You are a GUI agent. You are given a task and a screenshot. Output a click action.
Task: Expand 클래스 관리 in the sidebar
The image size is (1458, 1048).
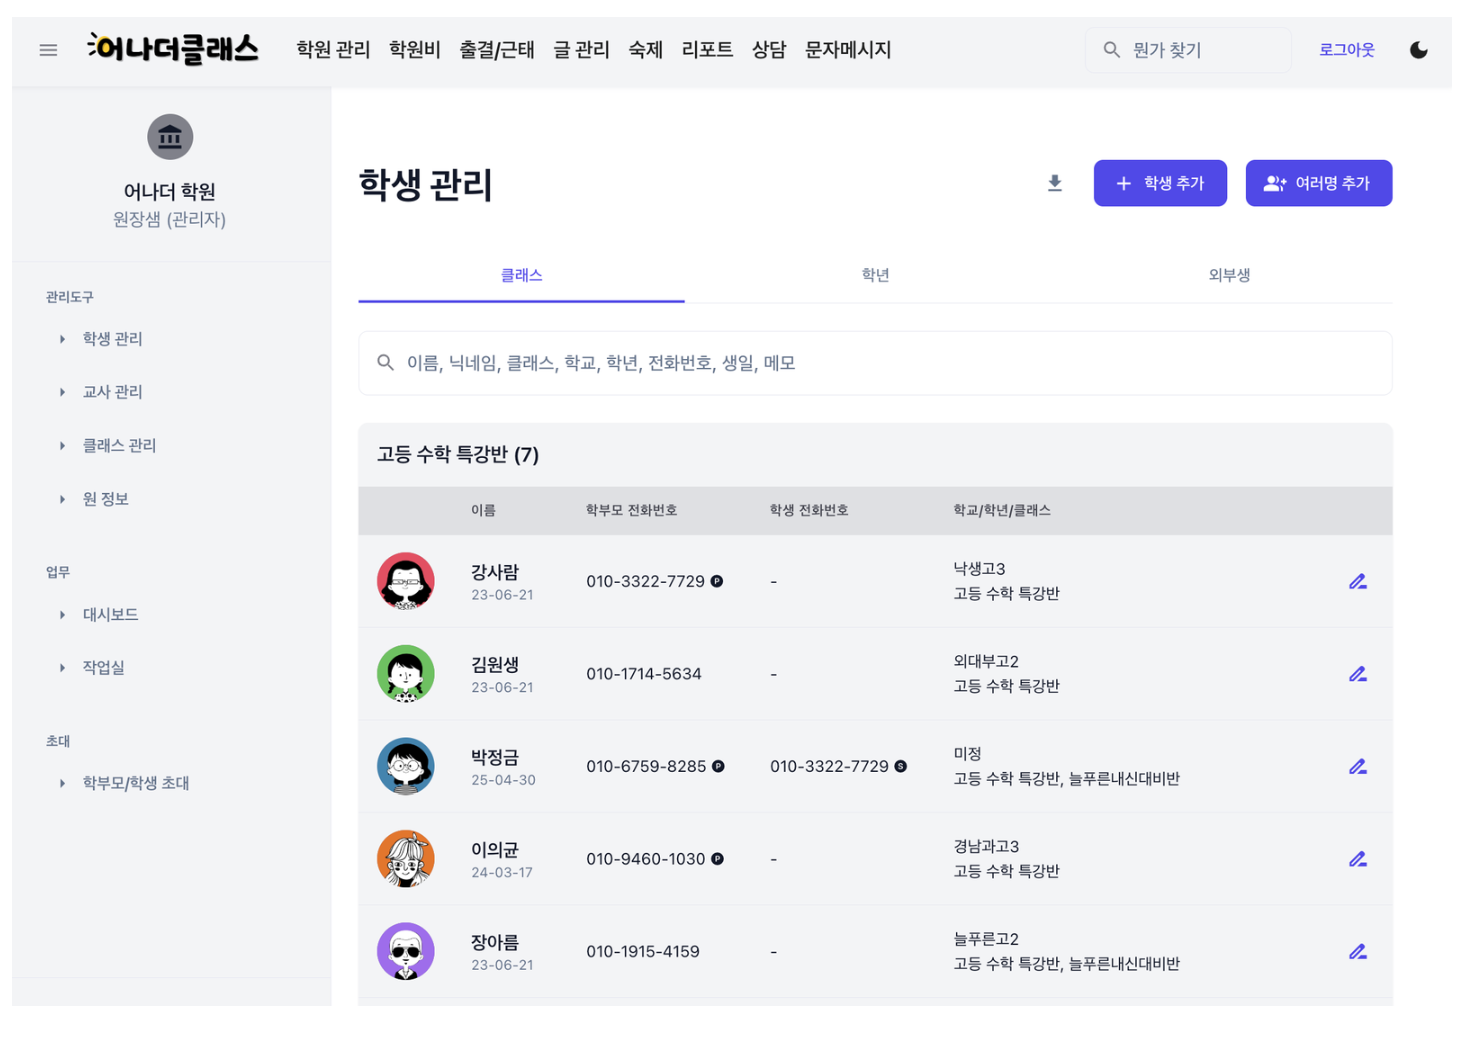(118, 445)
